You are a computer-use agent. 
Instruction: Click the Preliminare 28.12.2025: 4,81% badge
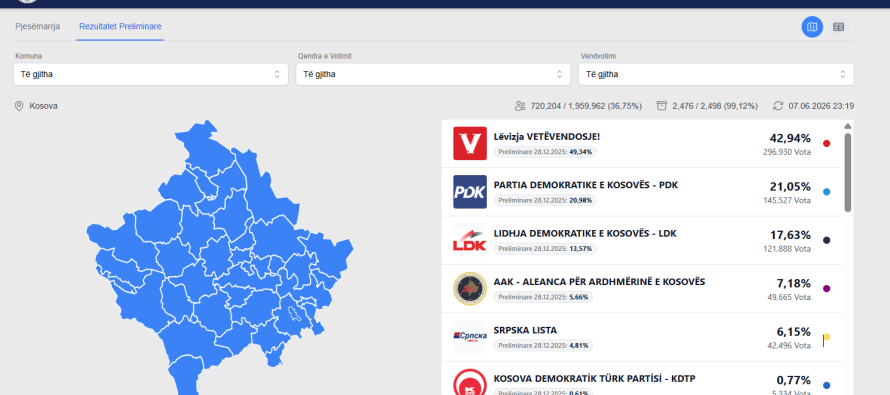543,345
